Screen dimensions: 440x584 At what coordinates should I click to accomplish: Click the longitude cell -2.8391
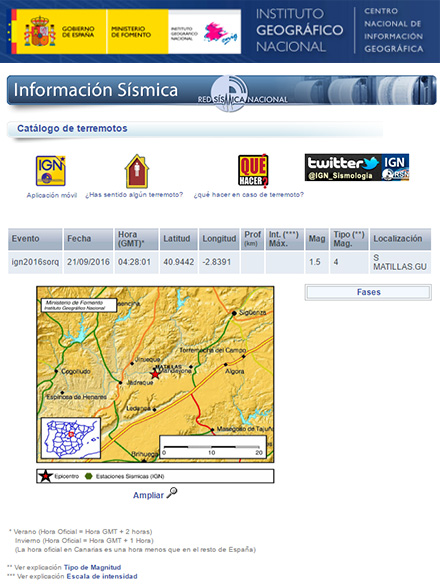219,262
